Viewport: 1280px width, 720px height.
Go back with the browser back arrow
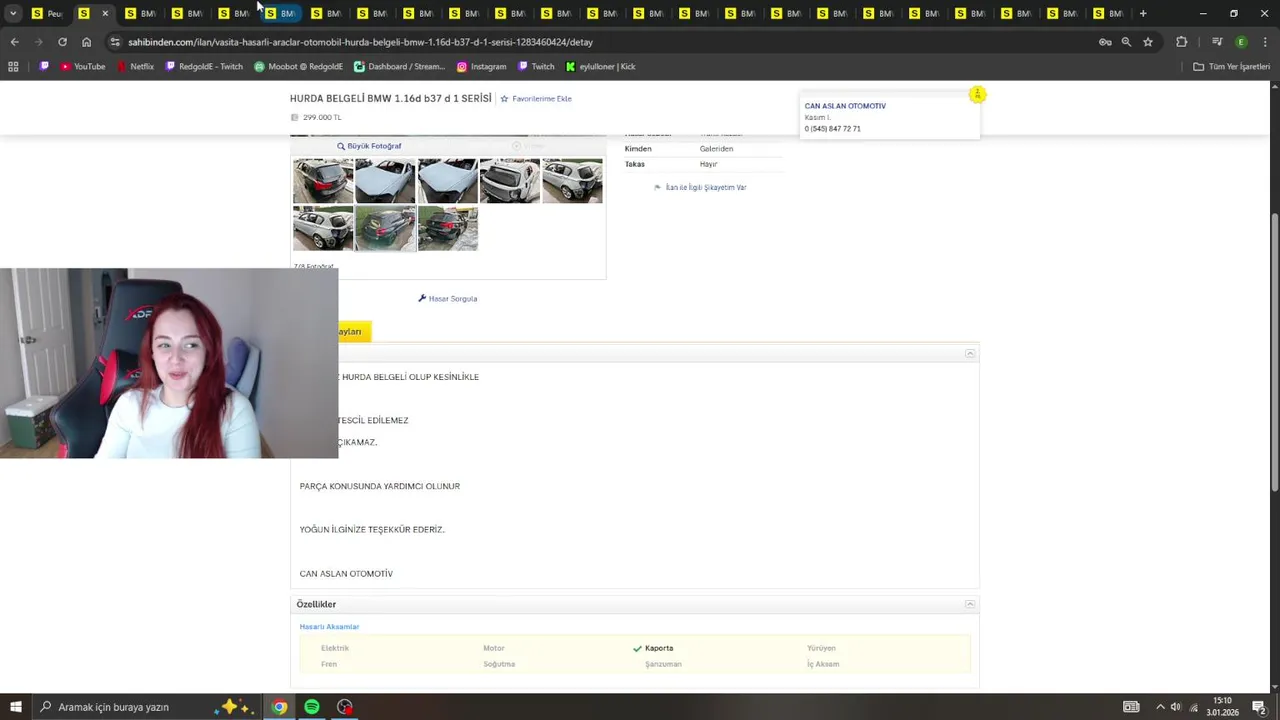pyautogui.click(x=14, y=42)
